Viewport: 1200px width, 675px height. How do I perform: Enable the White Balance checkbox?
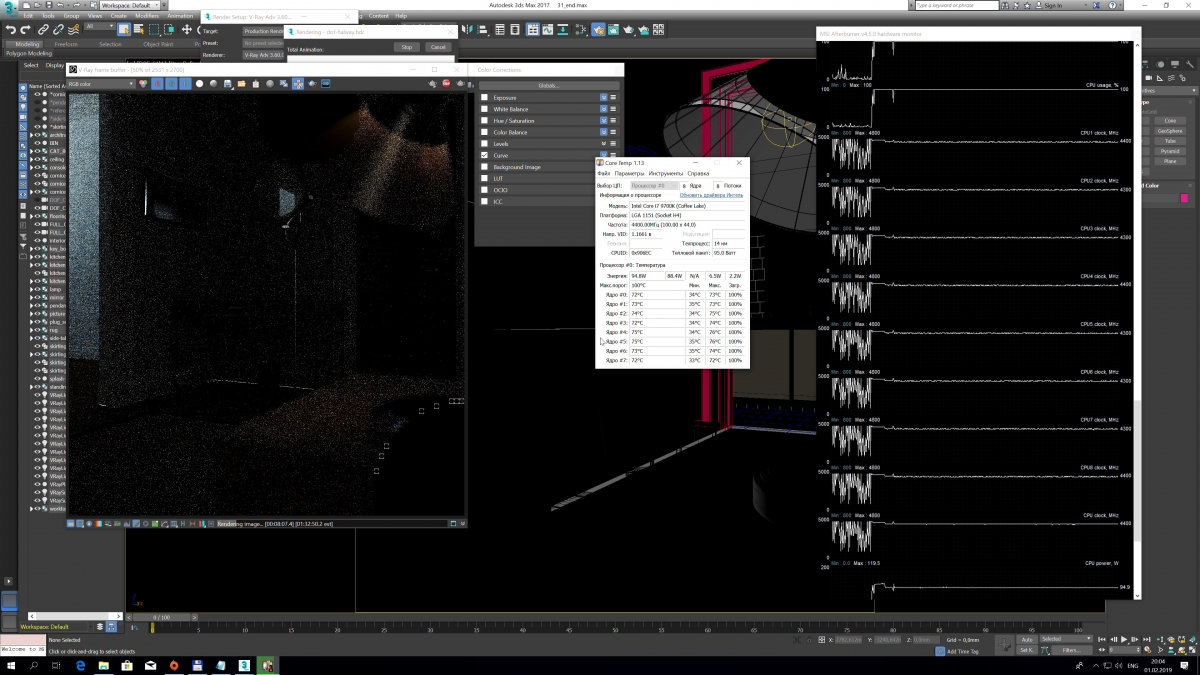click(x=485, y=109)
